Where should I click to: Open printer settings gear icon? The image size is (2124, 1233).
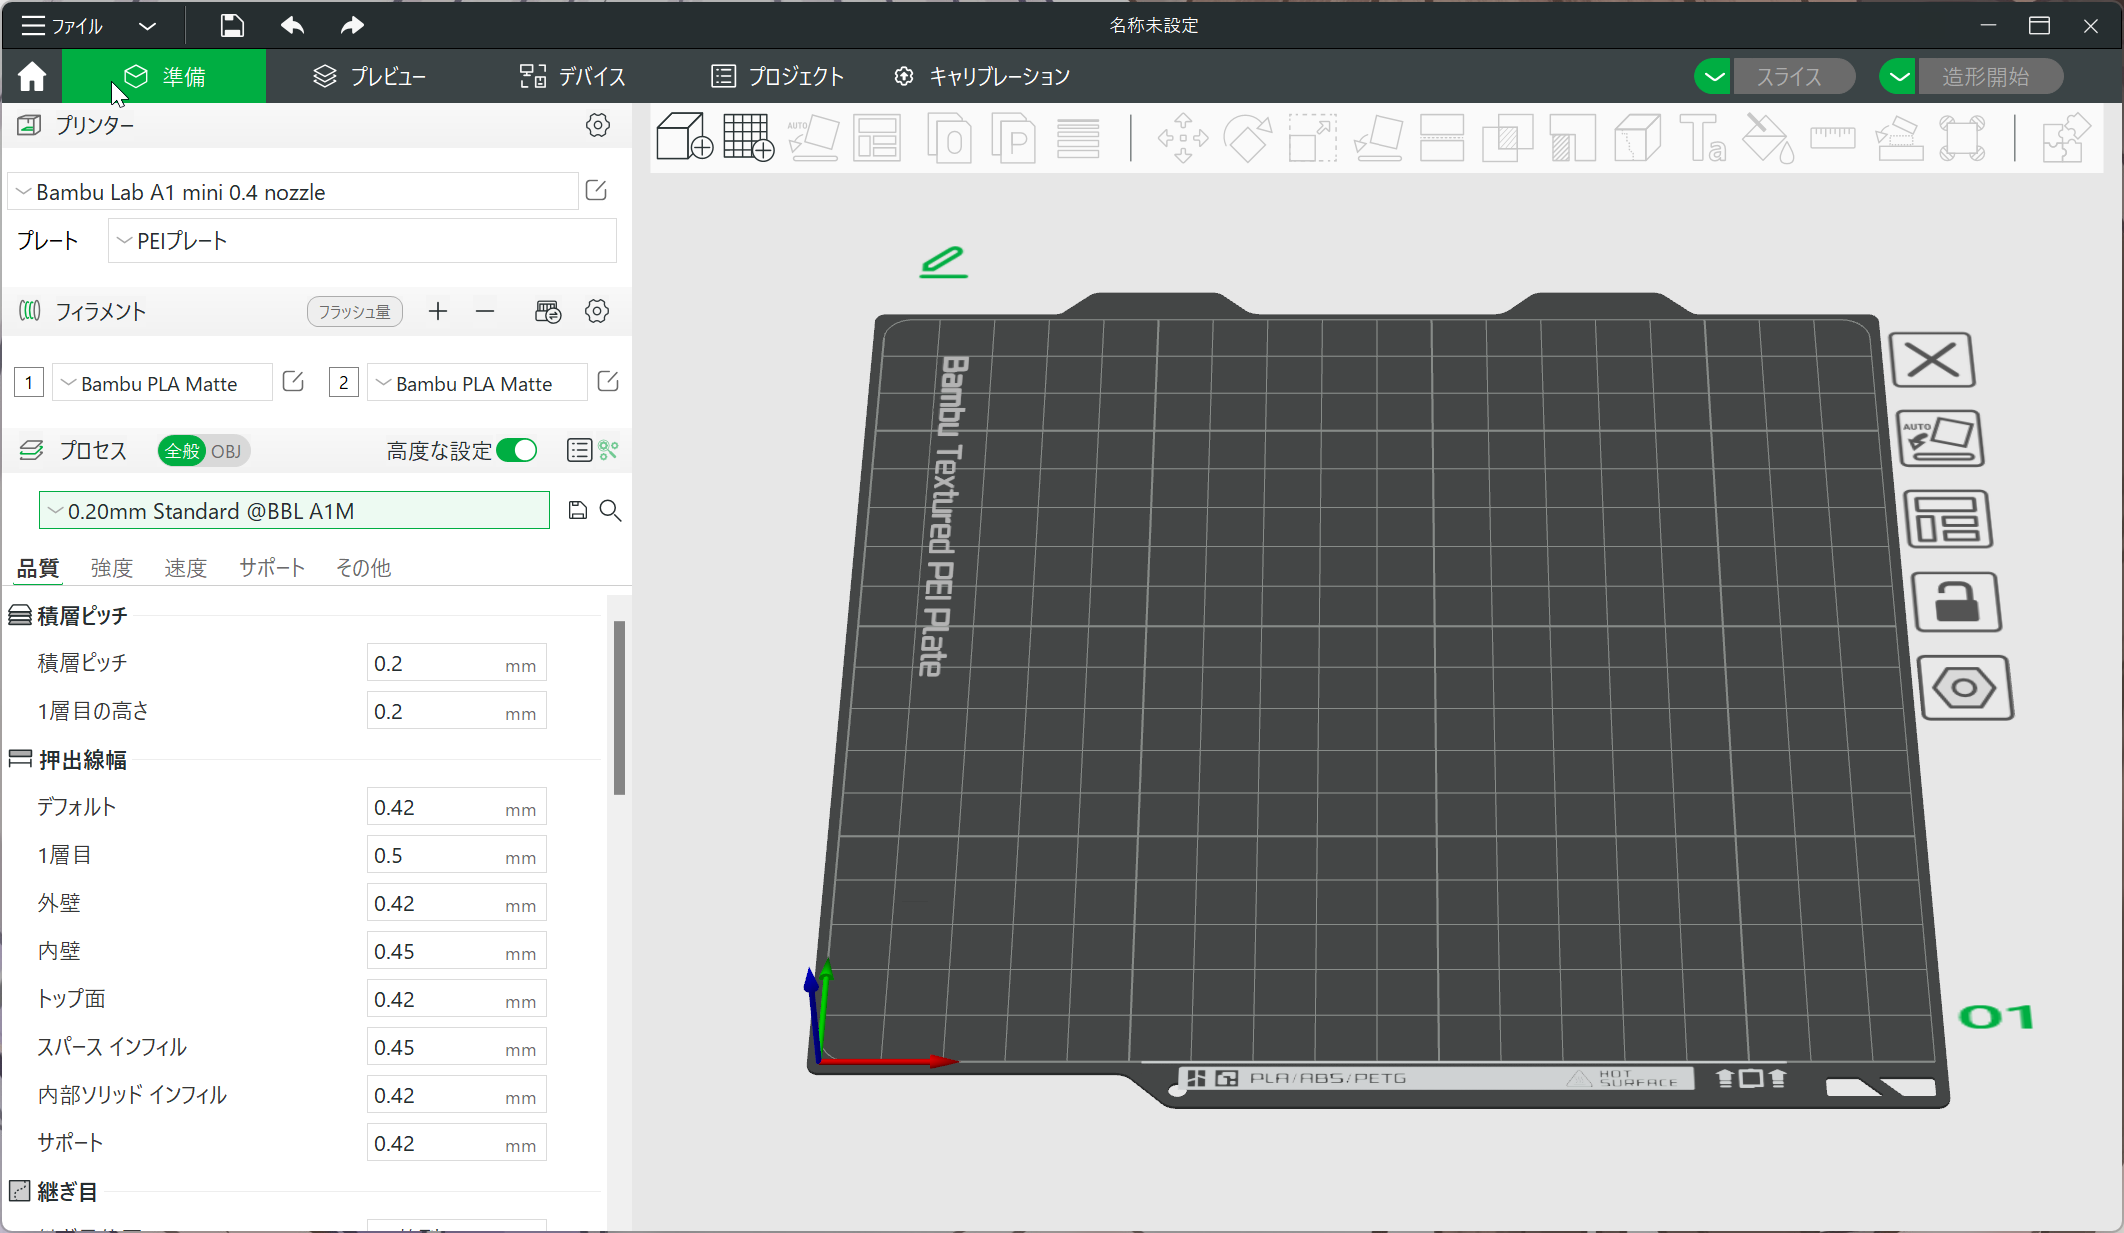[597, 125]
